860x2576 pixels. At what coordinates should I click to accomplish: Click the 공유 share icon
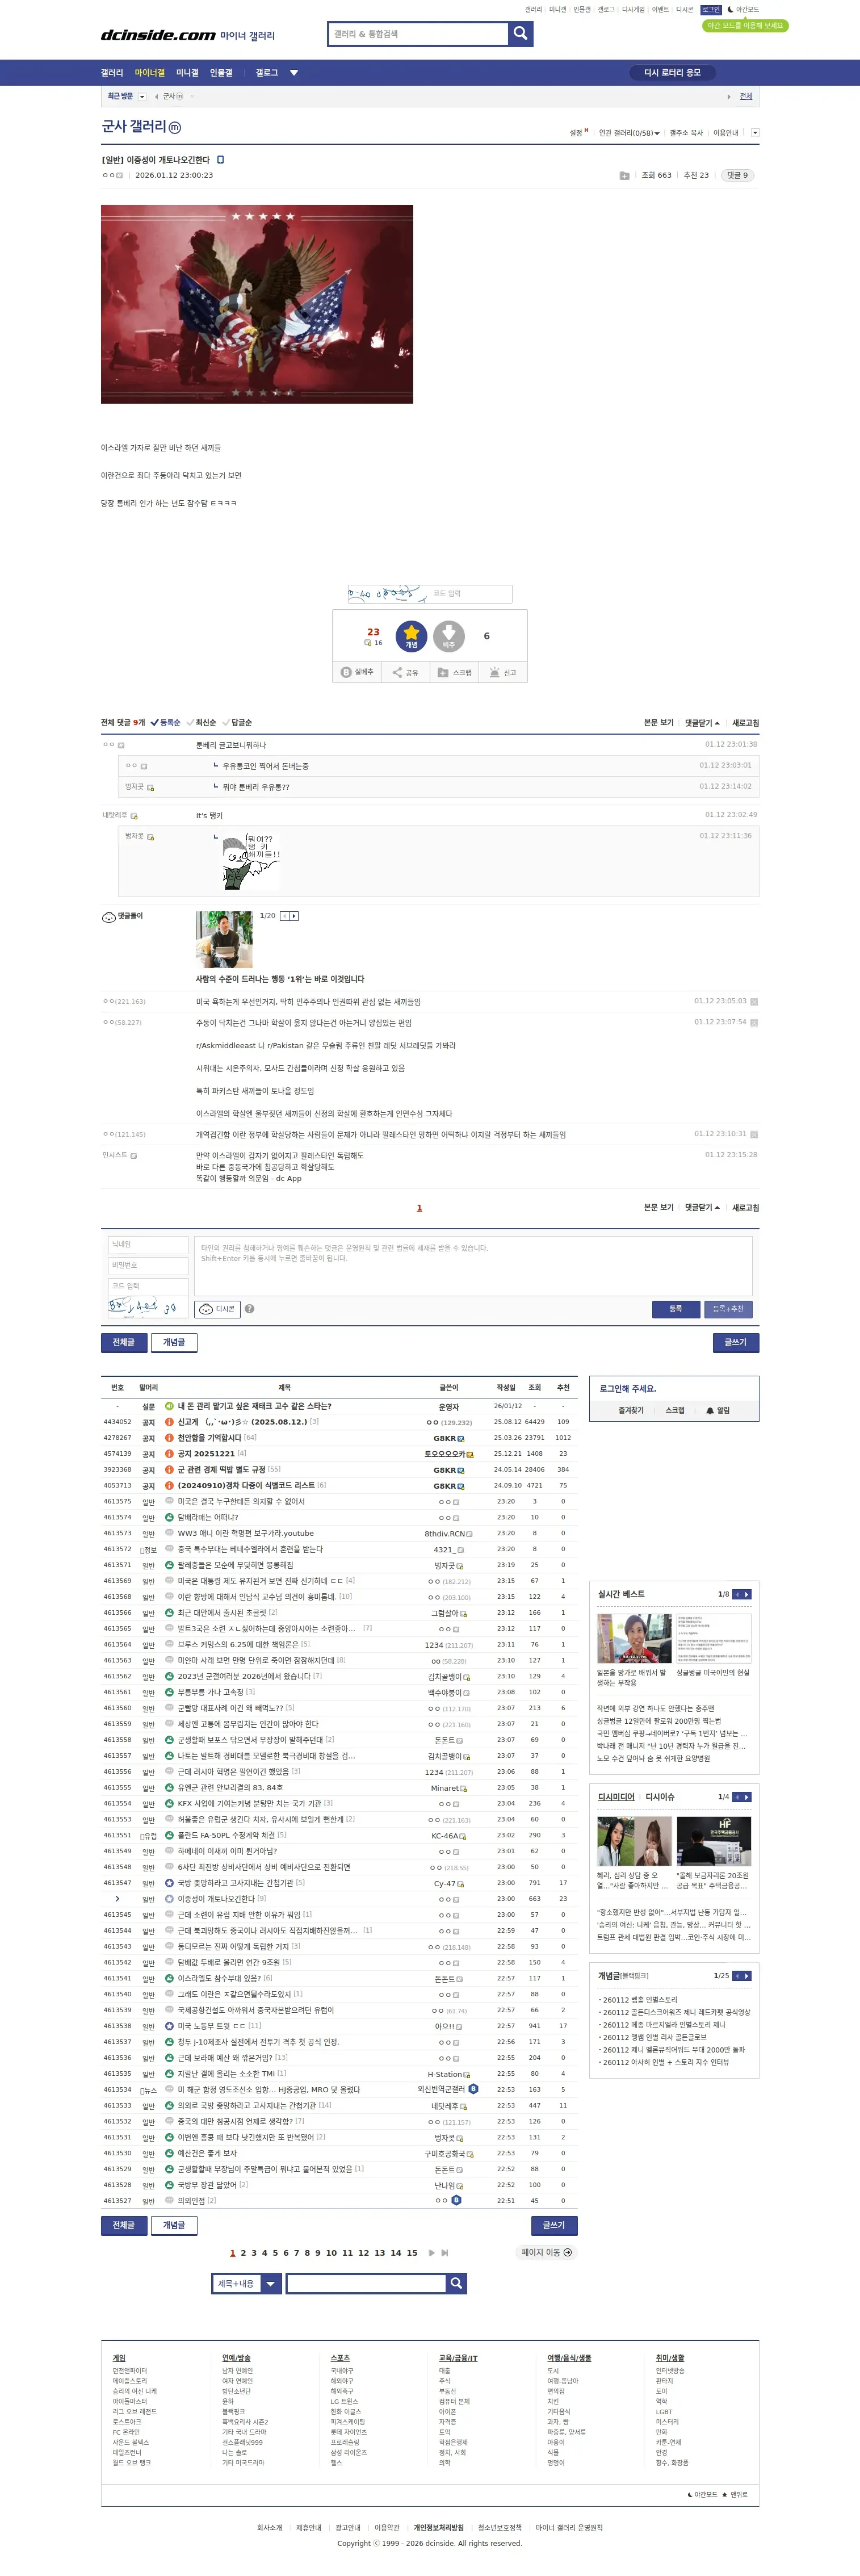(x=397, y=672)
